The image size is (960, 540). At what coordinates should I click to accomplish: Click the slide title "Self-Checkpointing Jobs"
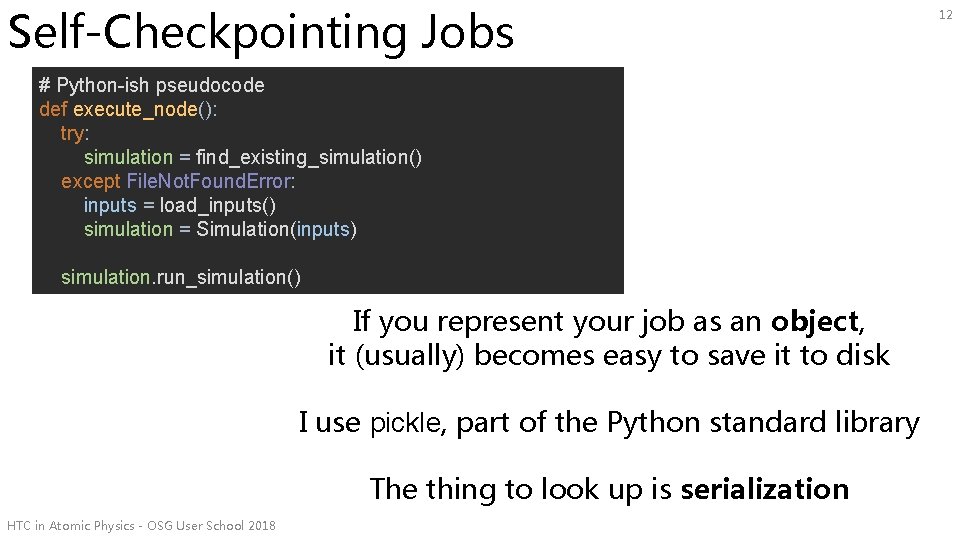[x=260, y=32]
